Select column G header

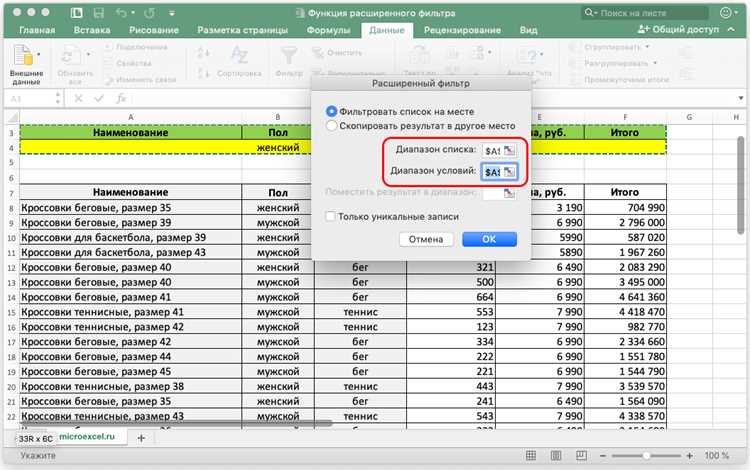point(689,117)
